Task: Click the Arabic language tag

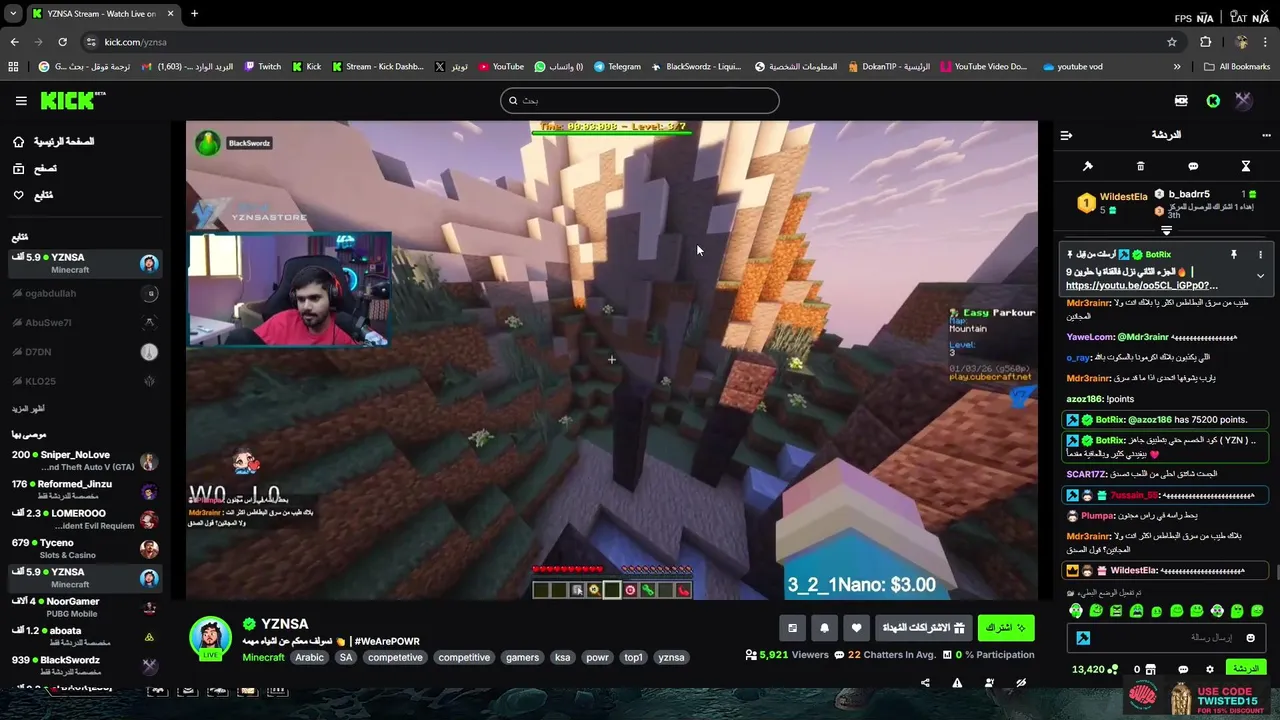Action: [x=309, y=658]
